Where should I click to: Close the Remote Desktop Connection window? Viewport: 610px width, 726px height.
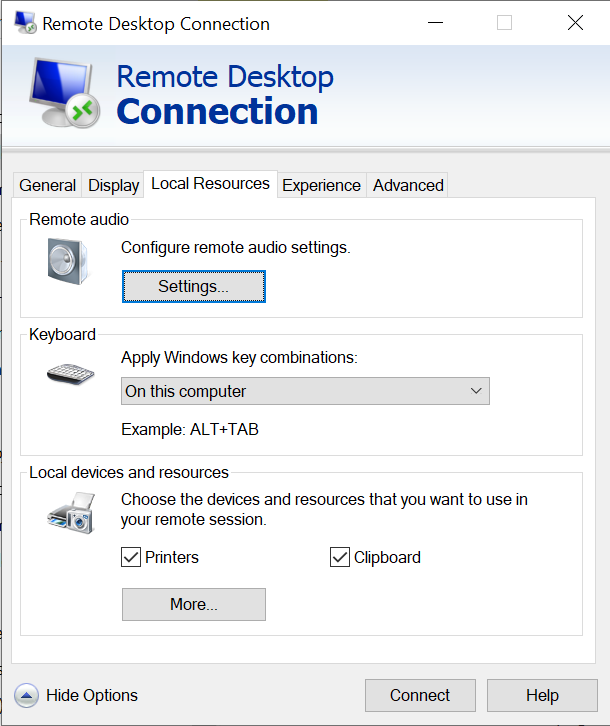pyautogui.click(x=575, y=23)
